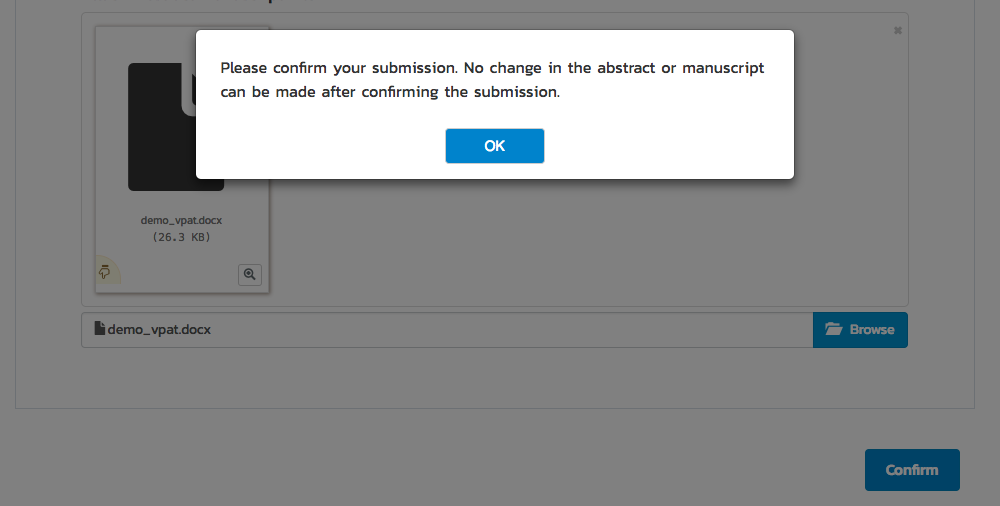Click the Browse label text
Image resolution: width=1000 pixels, height=506 pixels.
872,330
